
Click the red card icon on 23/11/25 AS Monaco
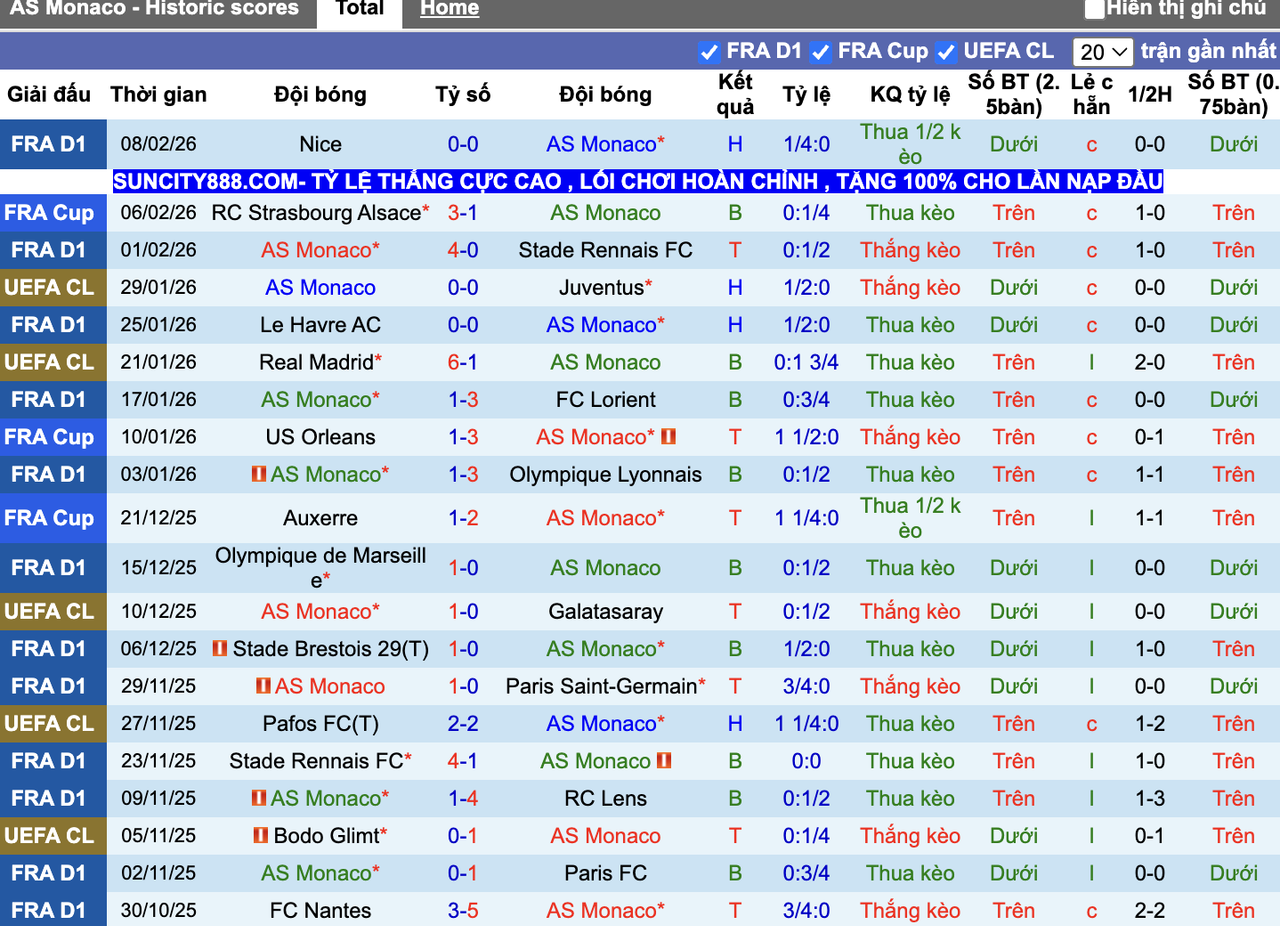coord(664,761)
